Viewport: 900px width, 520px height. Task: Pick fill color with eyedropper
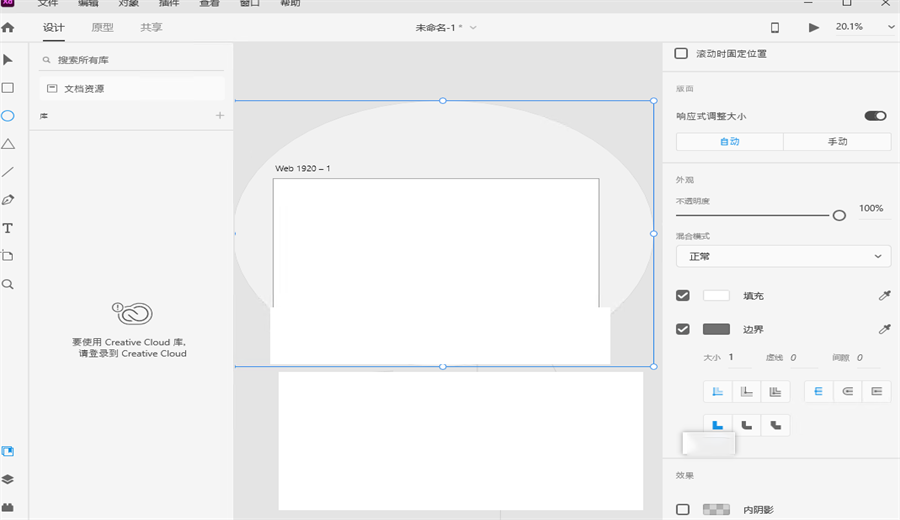pyautogui.click(x=885, y=296)
